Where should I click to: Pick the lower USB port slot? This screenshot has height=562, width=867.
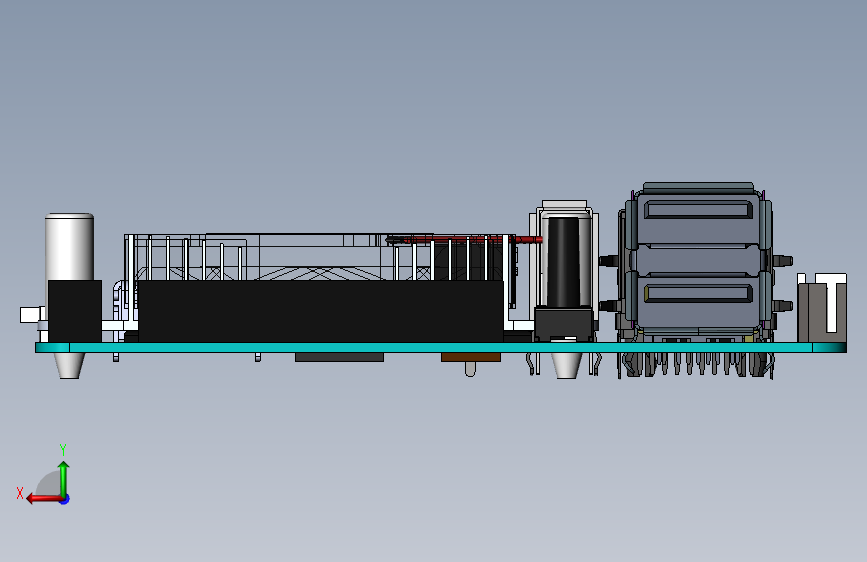[x=698, y=293]
